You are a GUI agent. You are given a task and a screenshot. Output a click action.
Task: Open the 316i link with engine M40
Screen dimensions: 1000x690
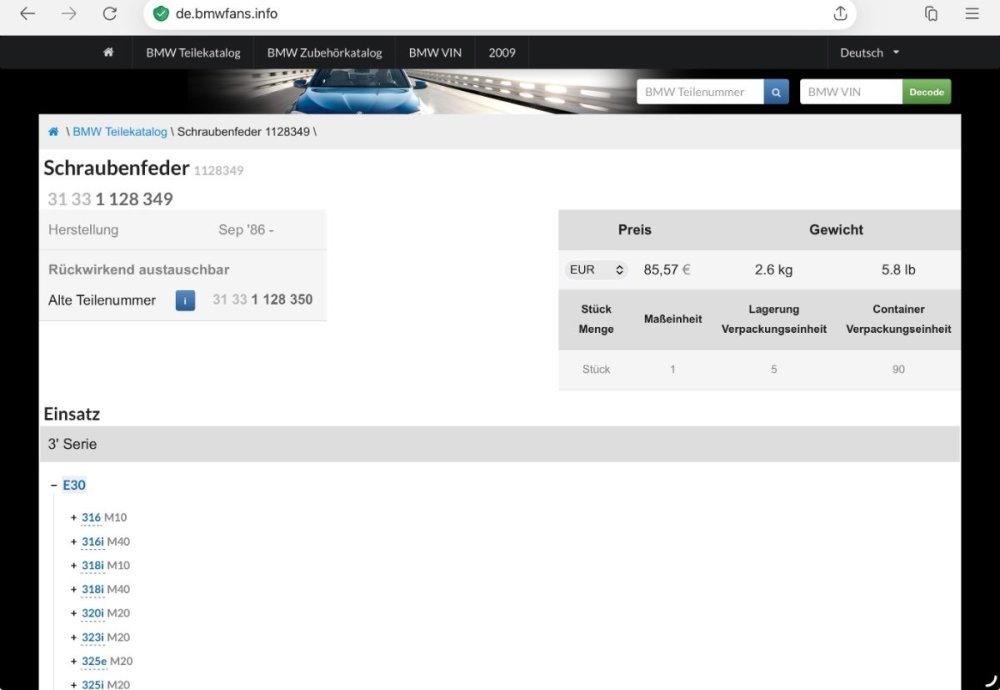click(92, 541)
